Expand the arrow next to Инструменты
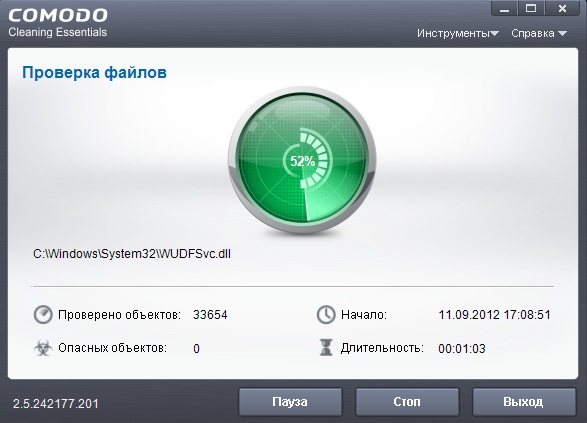The height and width of the screenshot is (423, 587). pos(495,34)
